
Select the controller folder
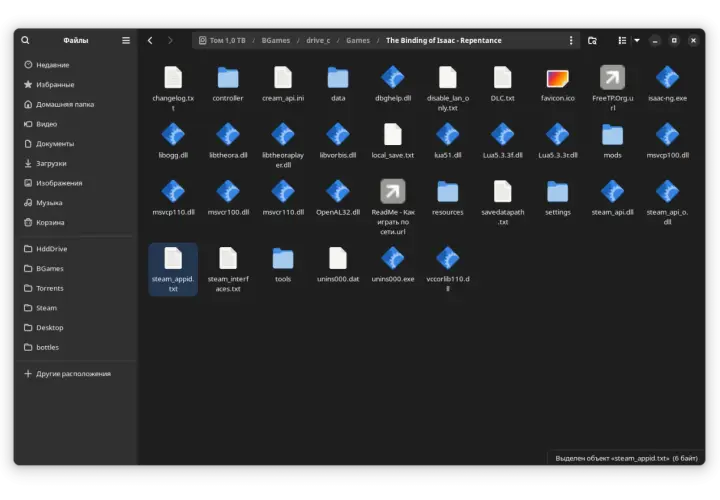point(228,84)
